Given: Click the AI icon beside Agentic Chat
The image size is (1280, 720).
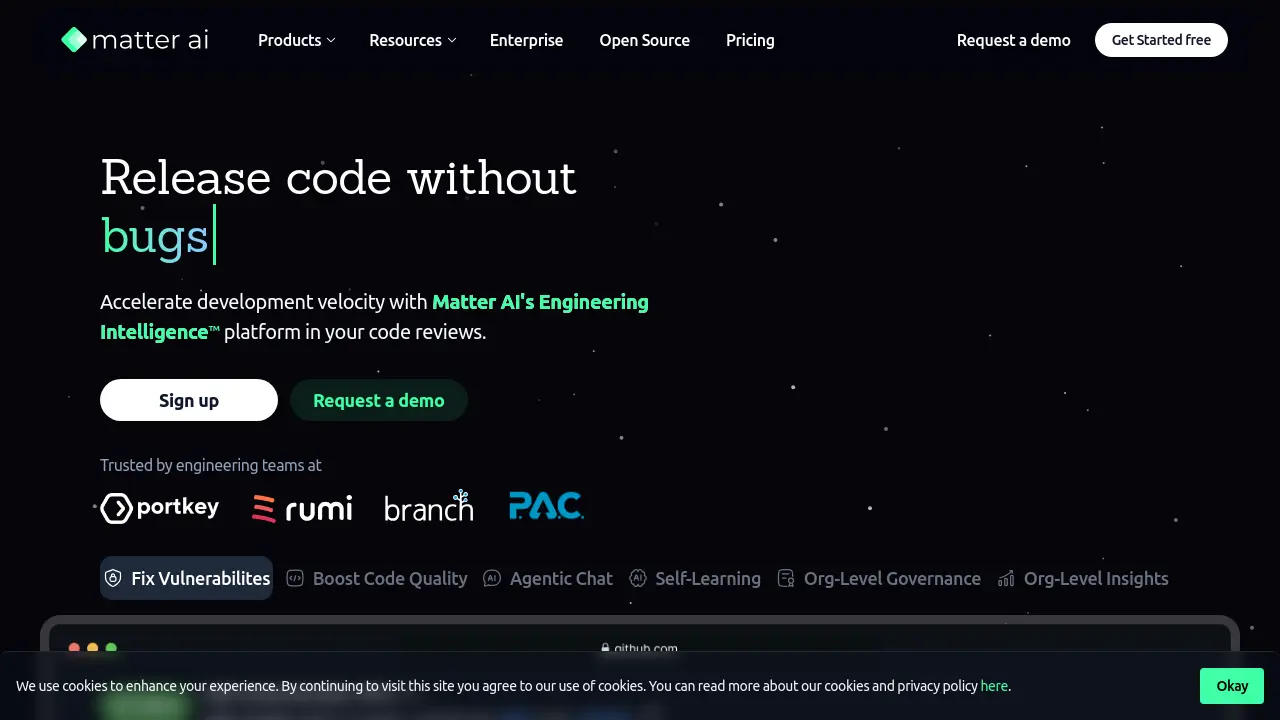Looking at the screenshot, I should pyautogui.click(x=492, y=578).
